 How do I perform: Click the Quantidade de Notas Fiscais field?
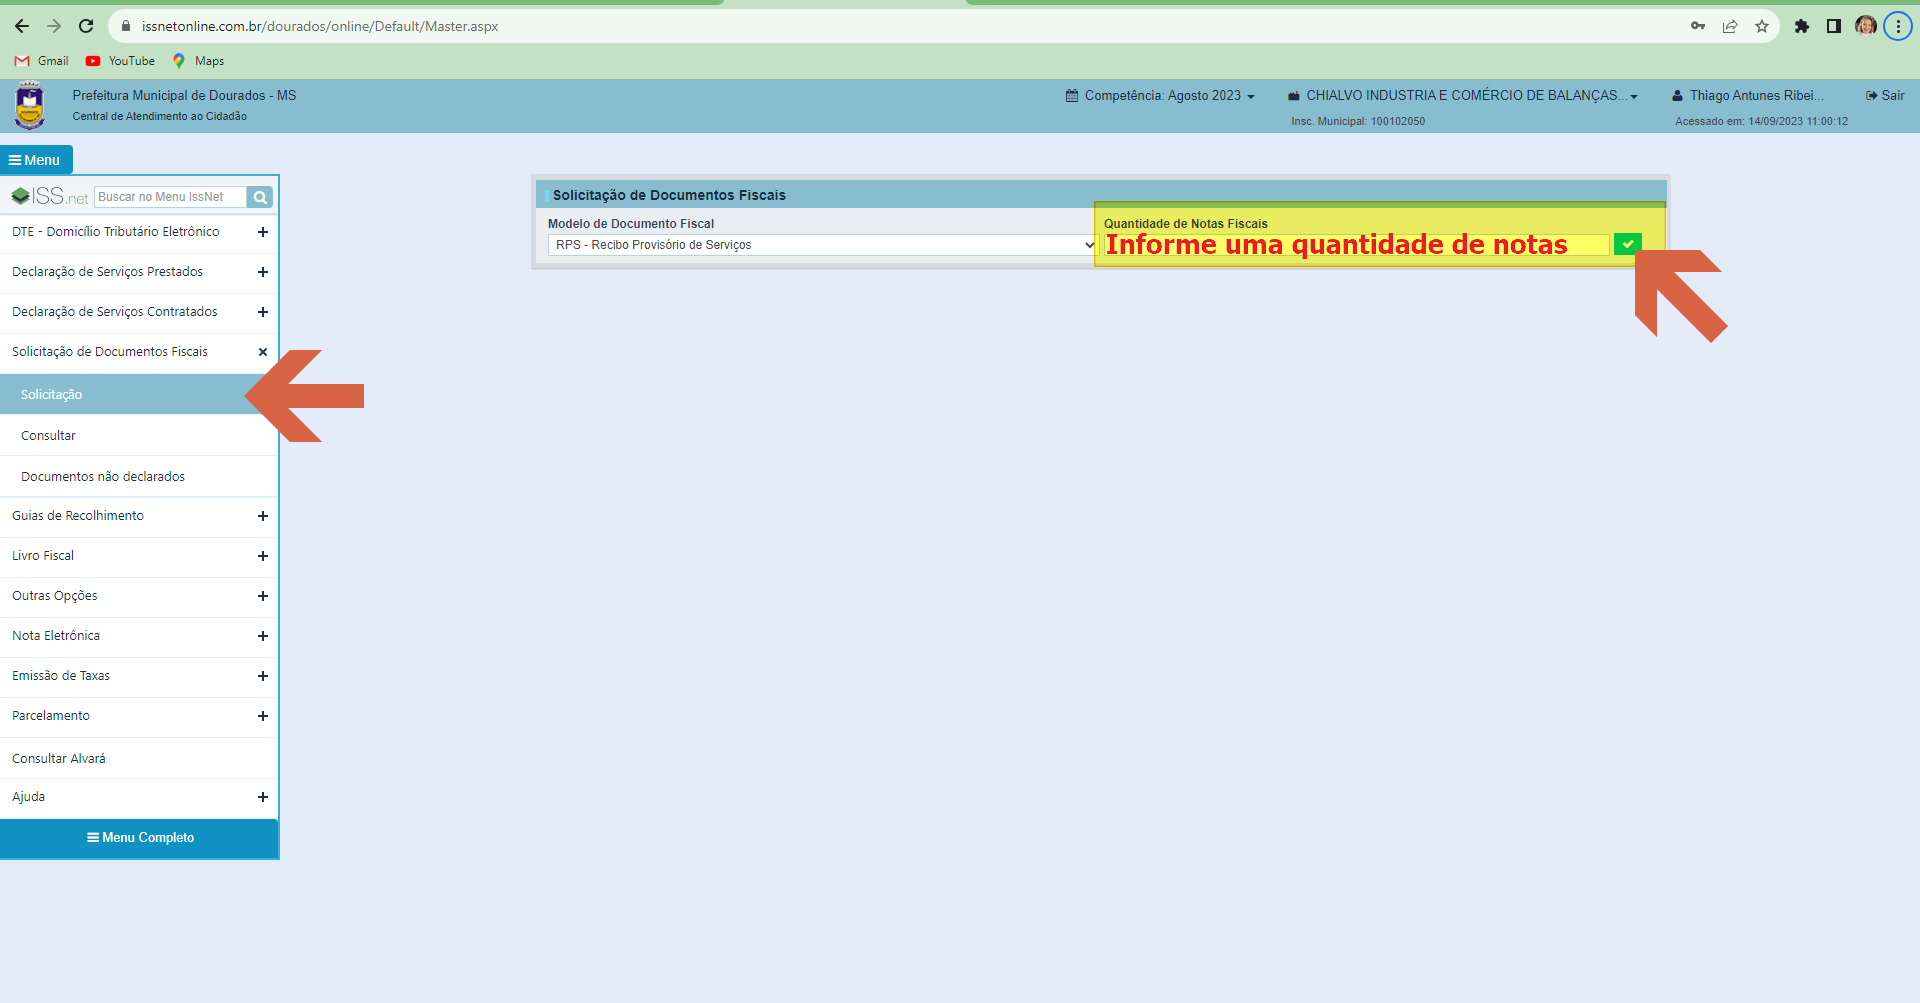click(1357, 245)
